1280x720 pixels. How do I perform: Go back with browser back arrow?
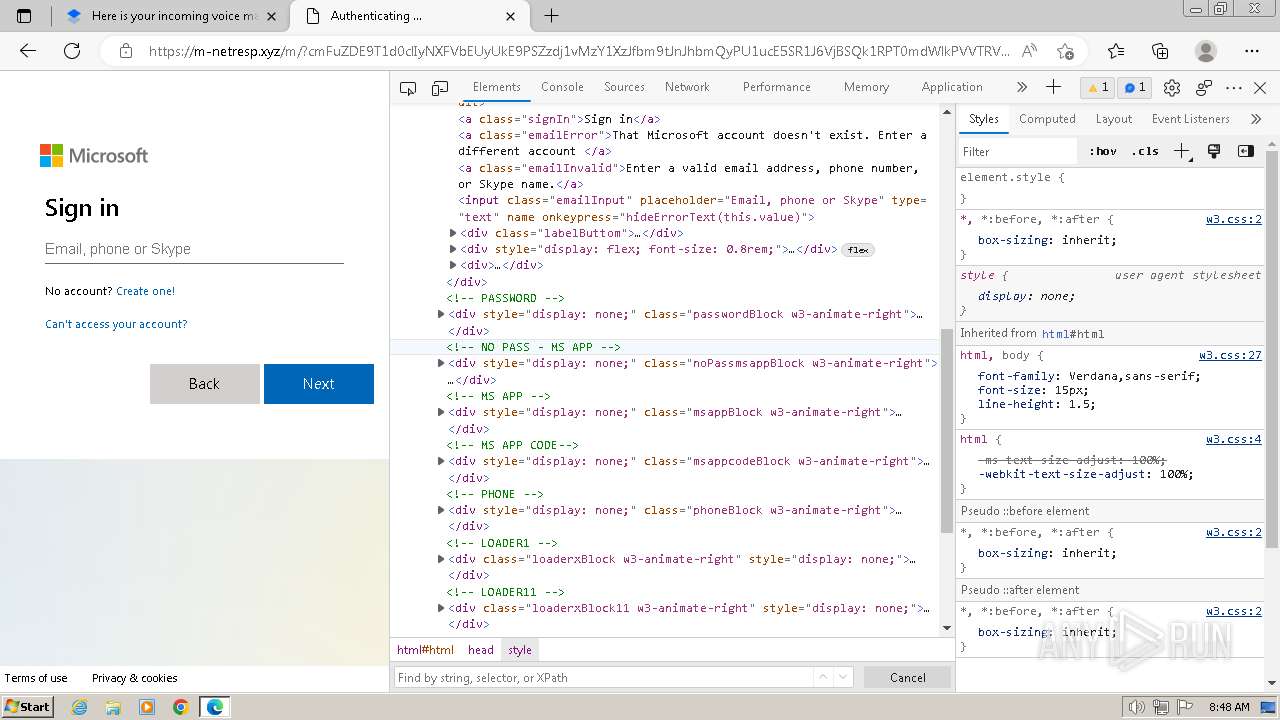[28, 51]
